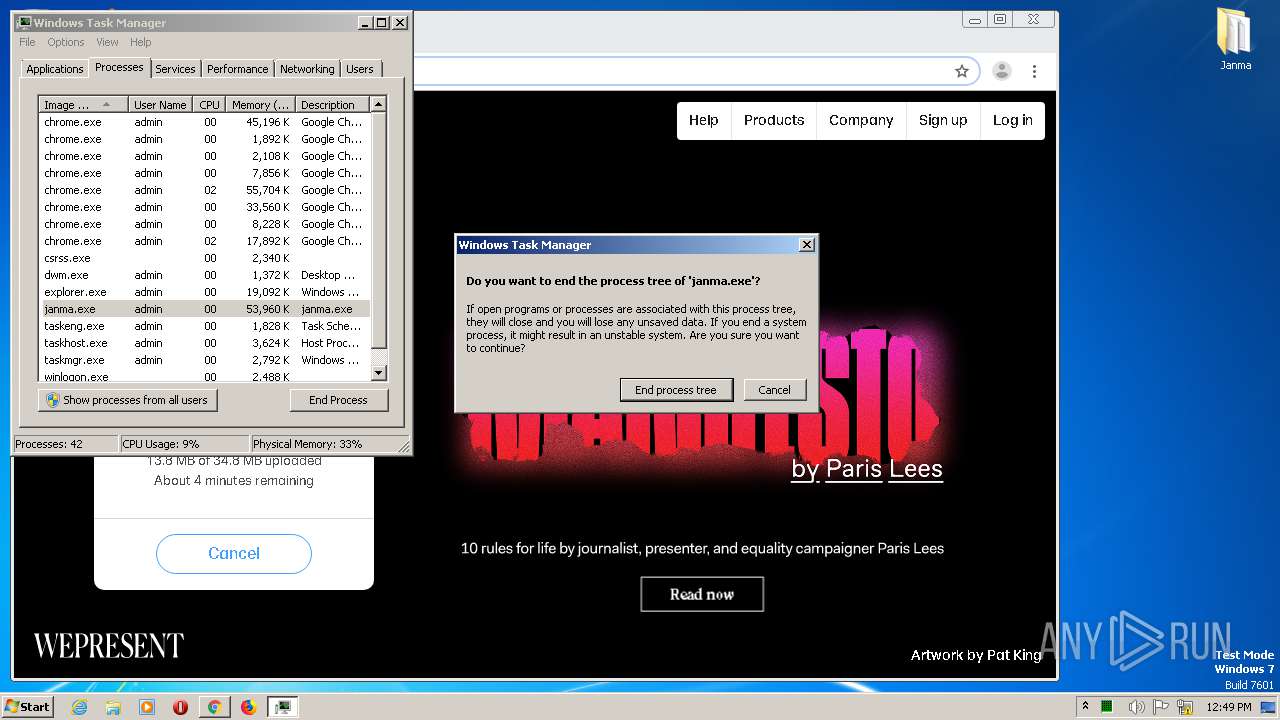Select Task Manager taskbar button
Screen dimensions: 1280x720
coord(283,707)
